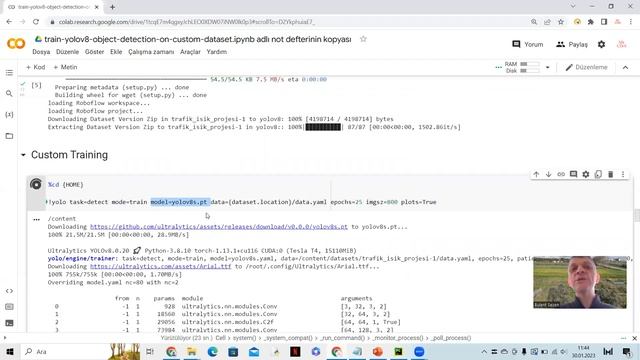Click the browser address bar

coord(286,22)
